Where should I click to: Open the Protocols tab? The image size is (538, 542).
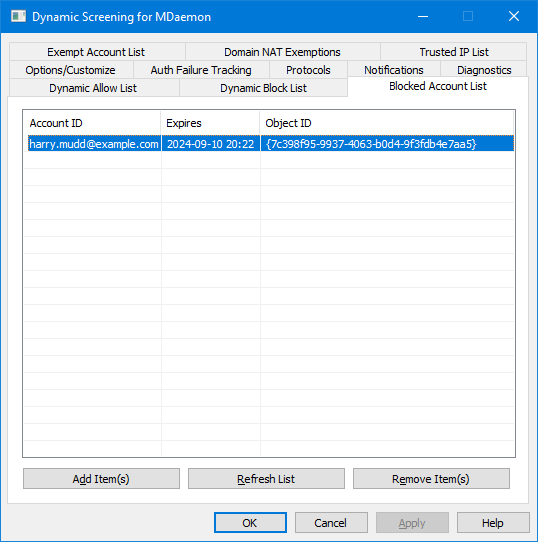tap(308, 70)
